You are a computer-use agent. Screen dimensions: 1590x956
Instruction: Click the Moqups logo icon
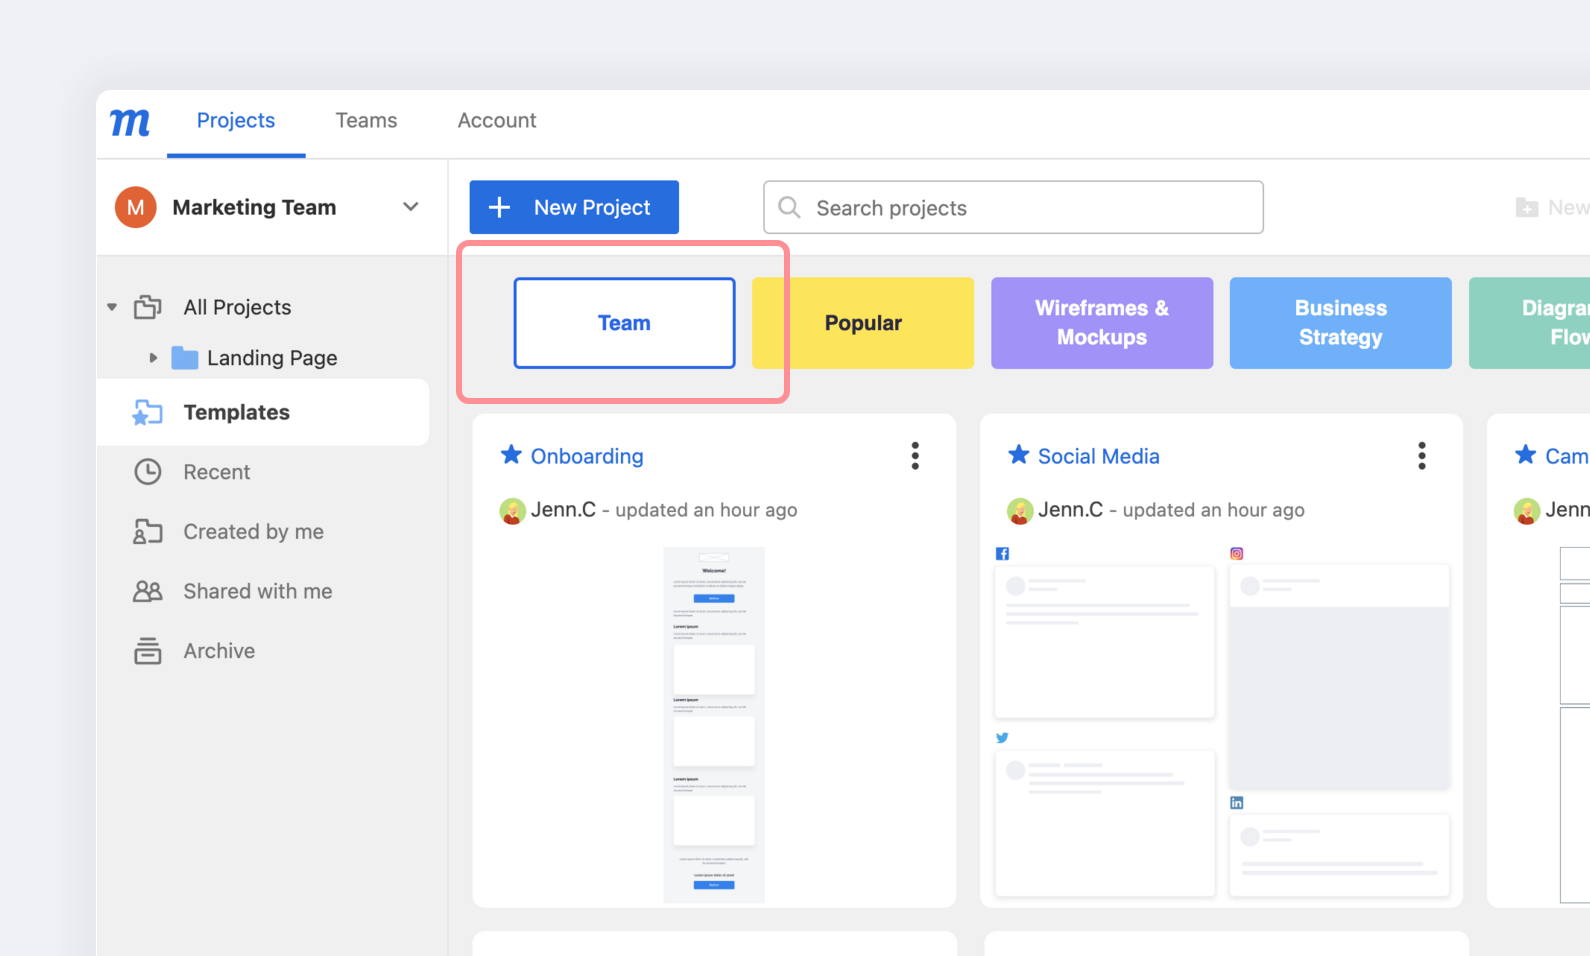pos(130,122)
